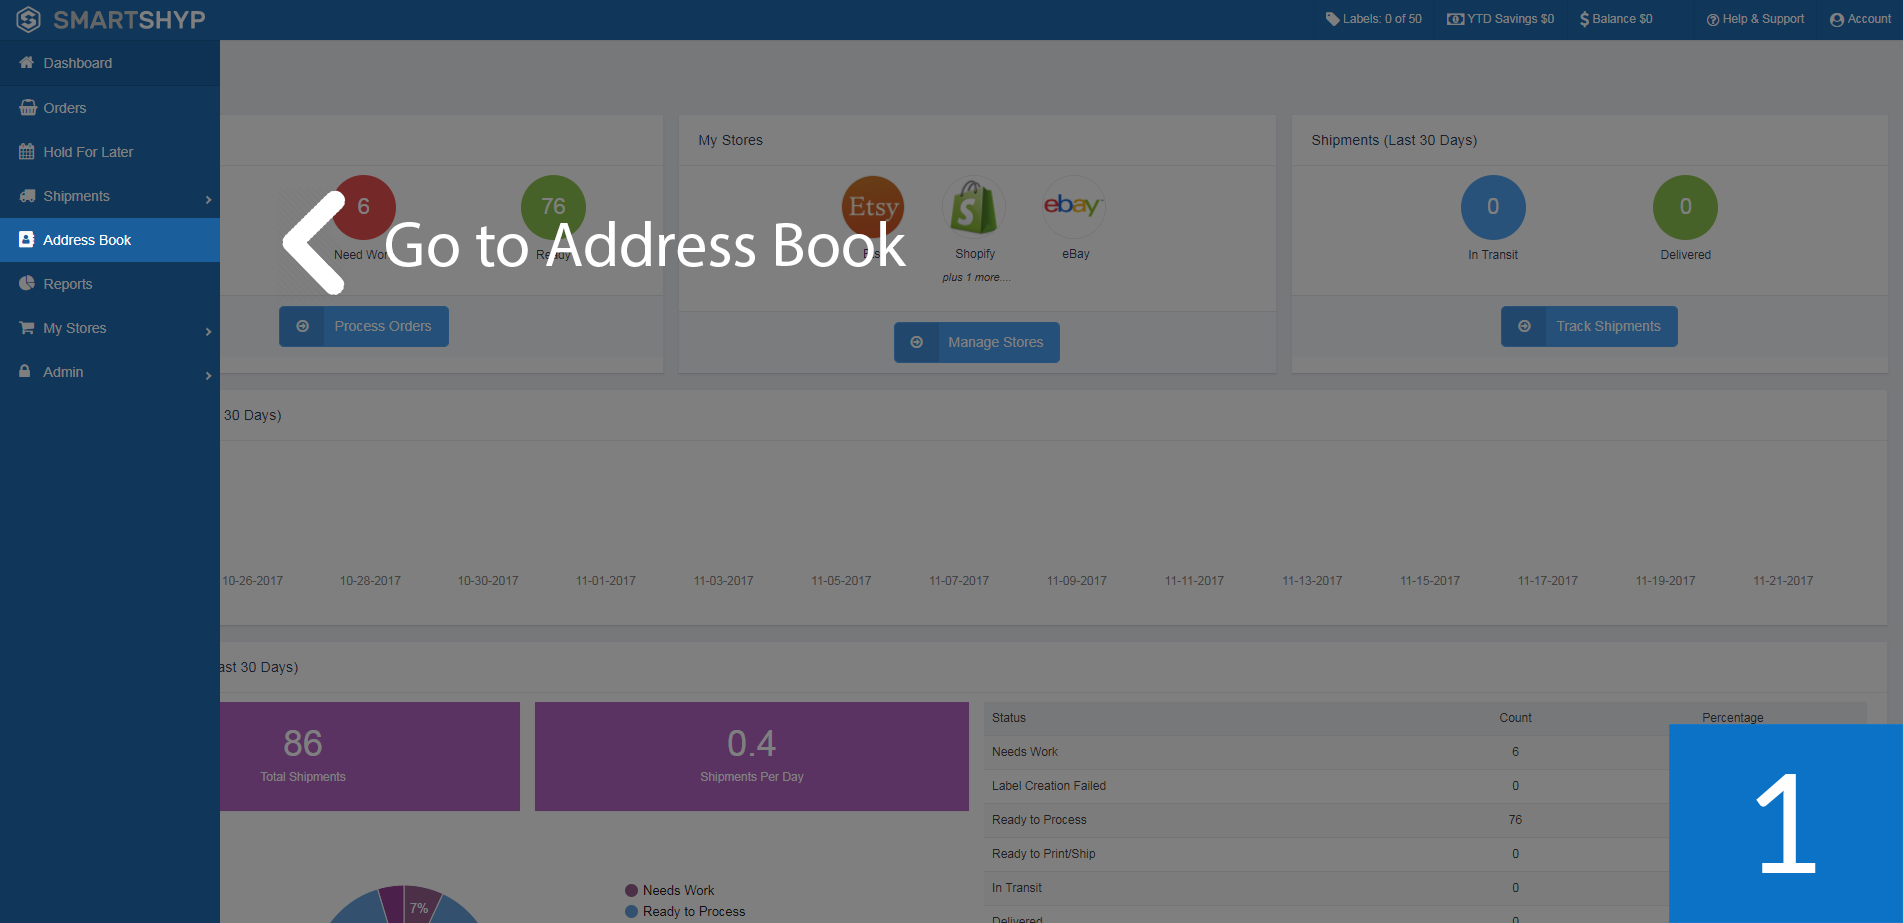This screenshot has width=1903, height=923.
Task: Click the Orders basket icon
Action: [x=28, y=108]
